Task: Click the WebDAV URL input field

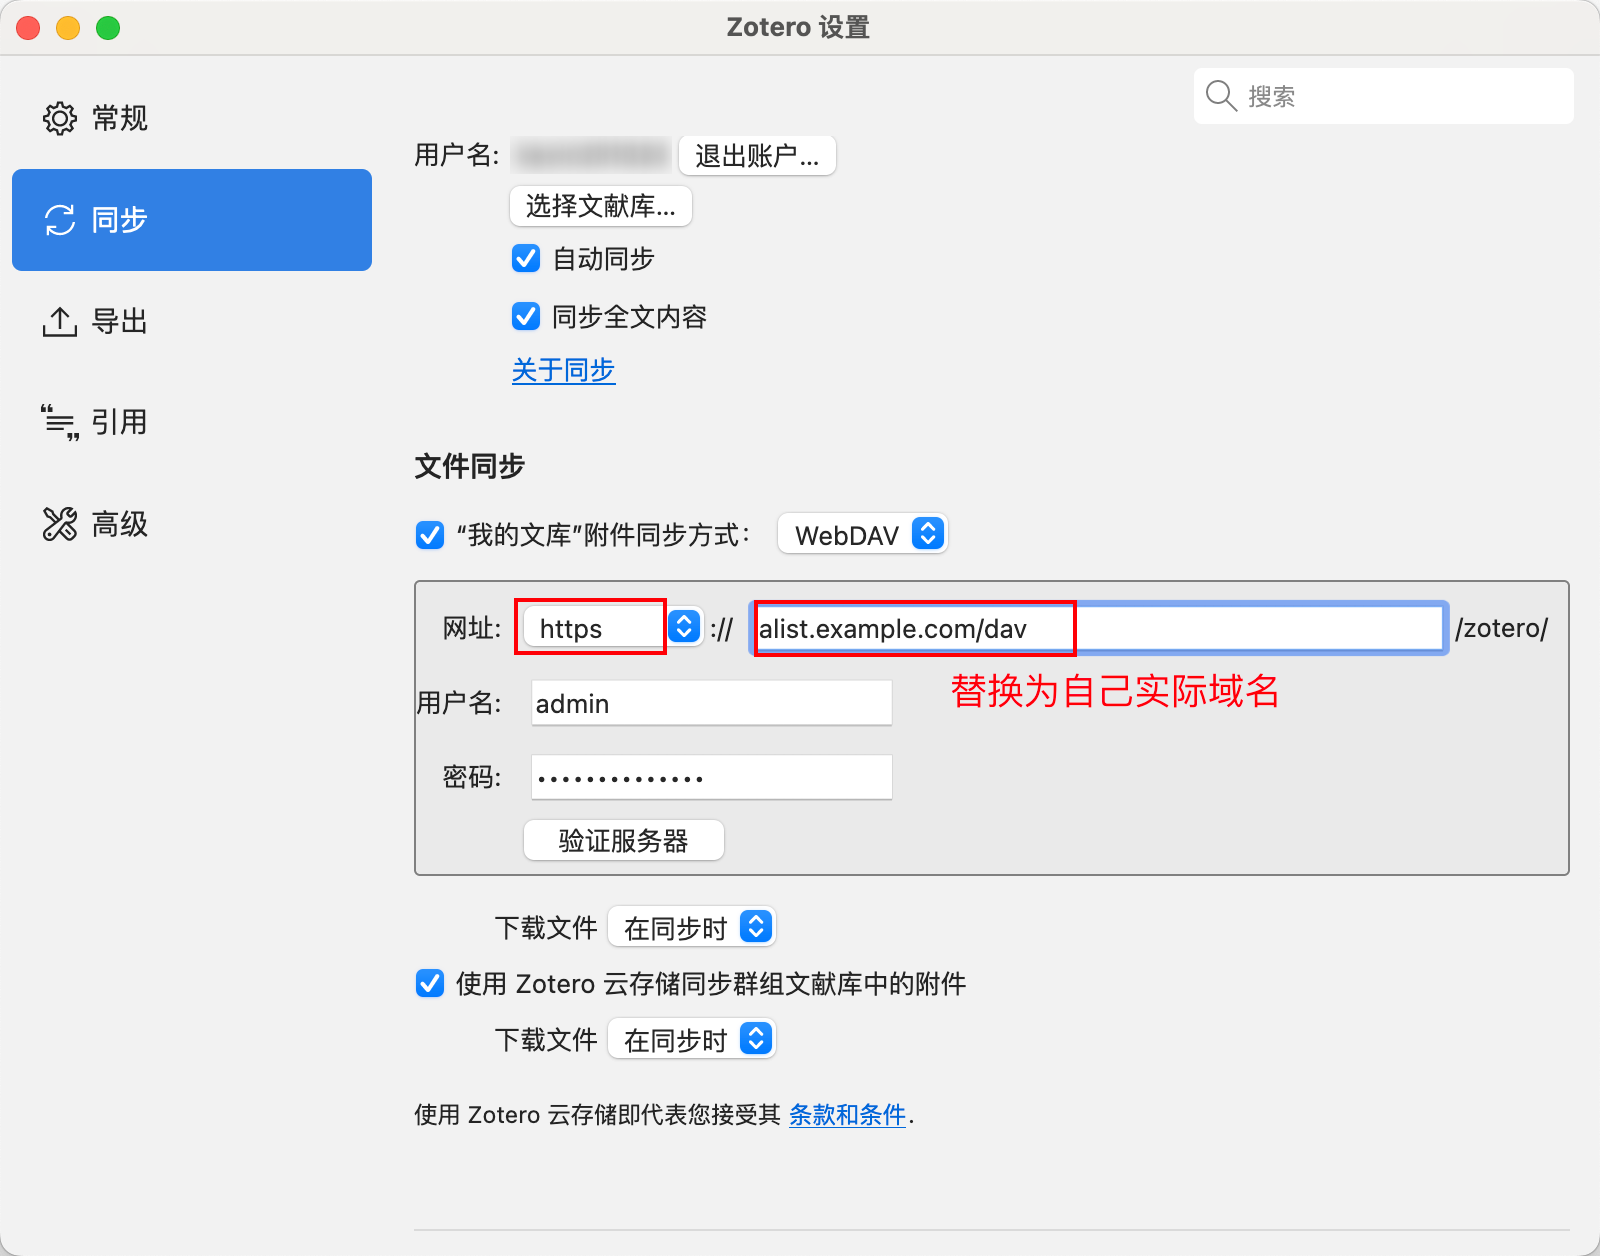Action: point(1098,628)
